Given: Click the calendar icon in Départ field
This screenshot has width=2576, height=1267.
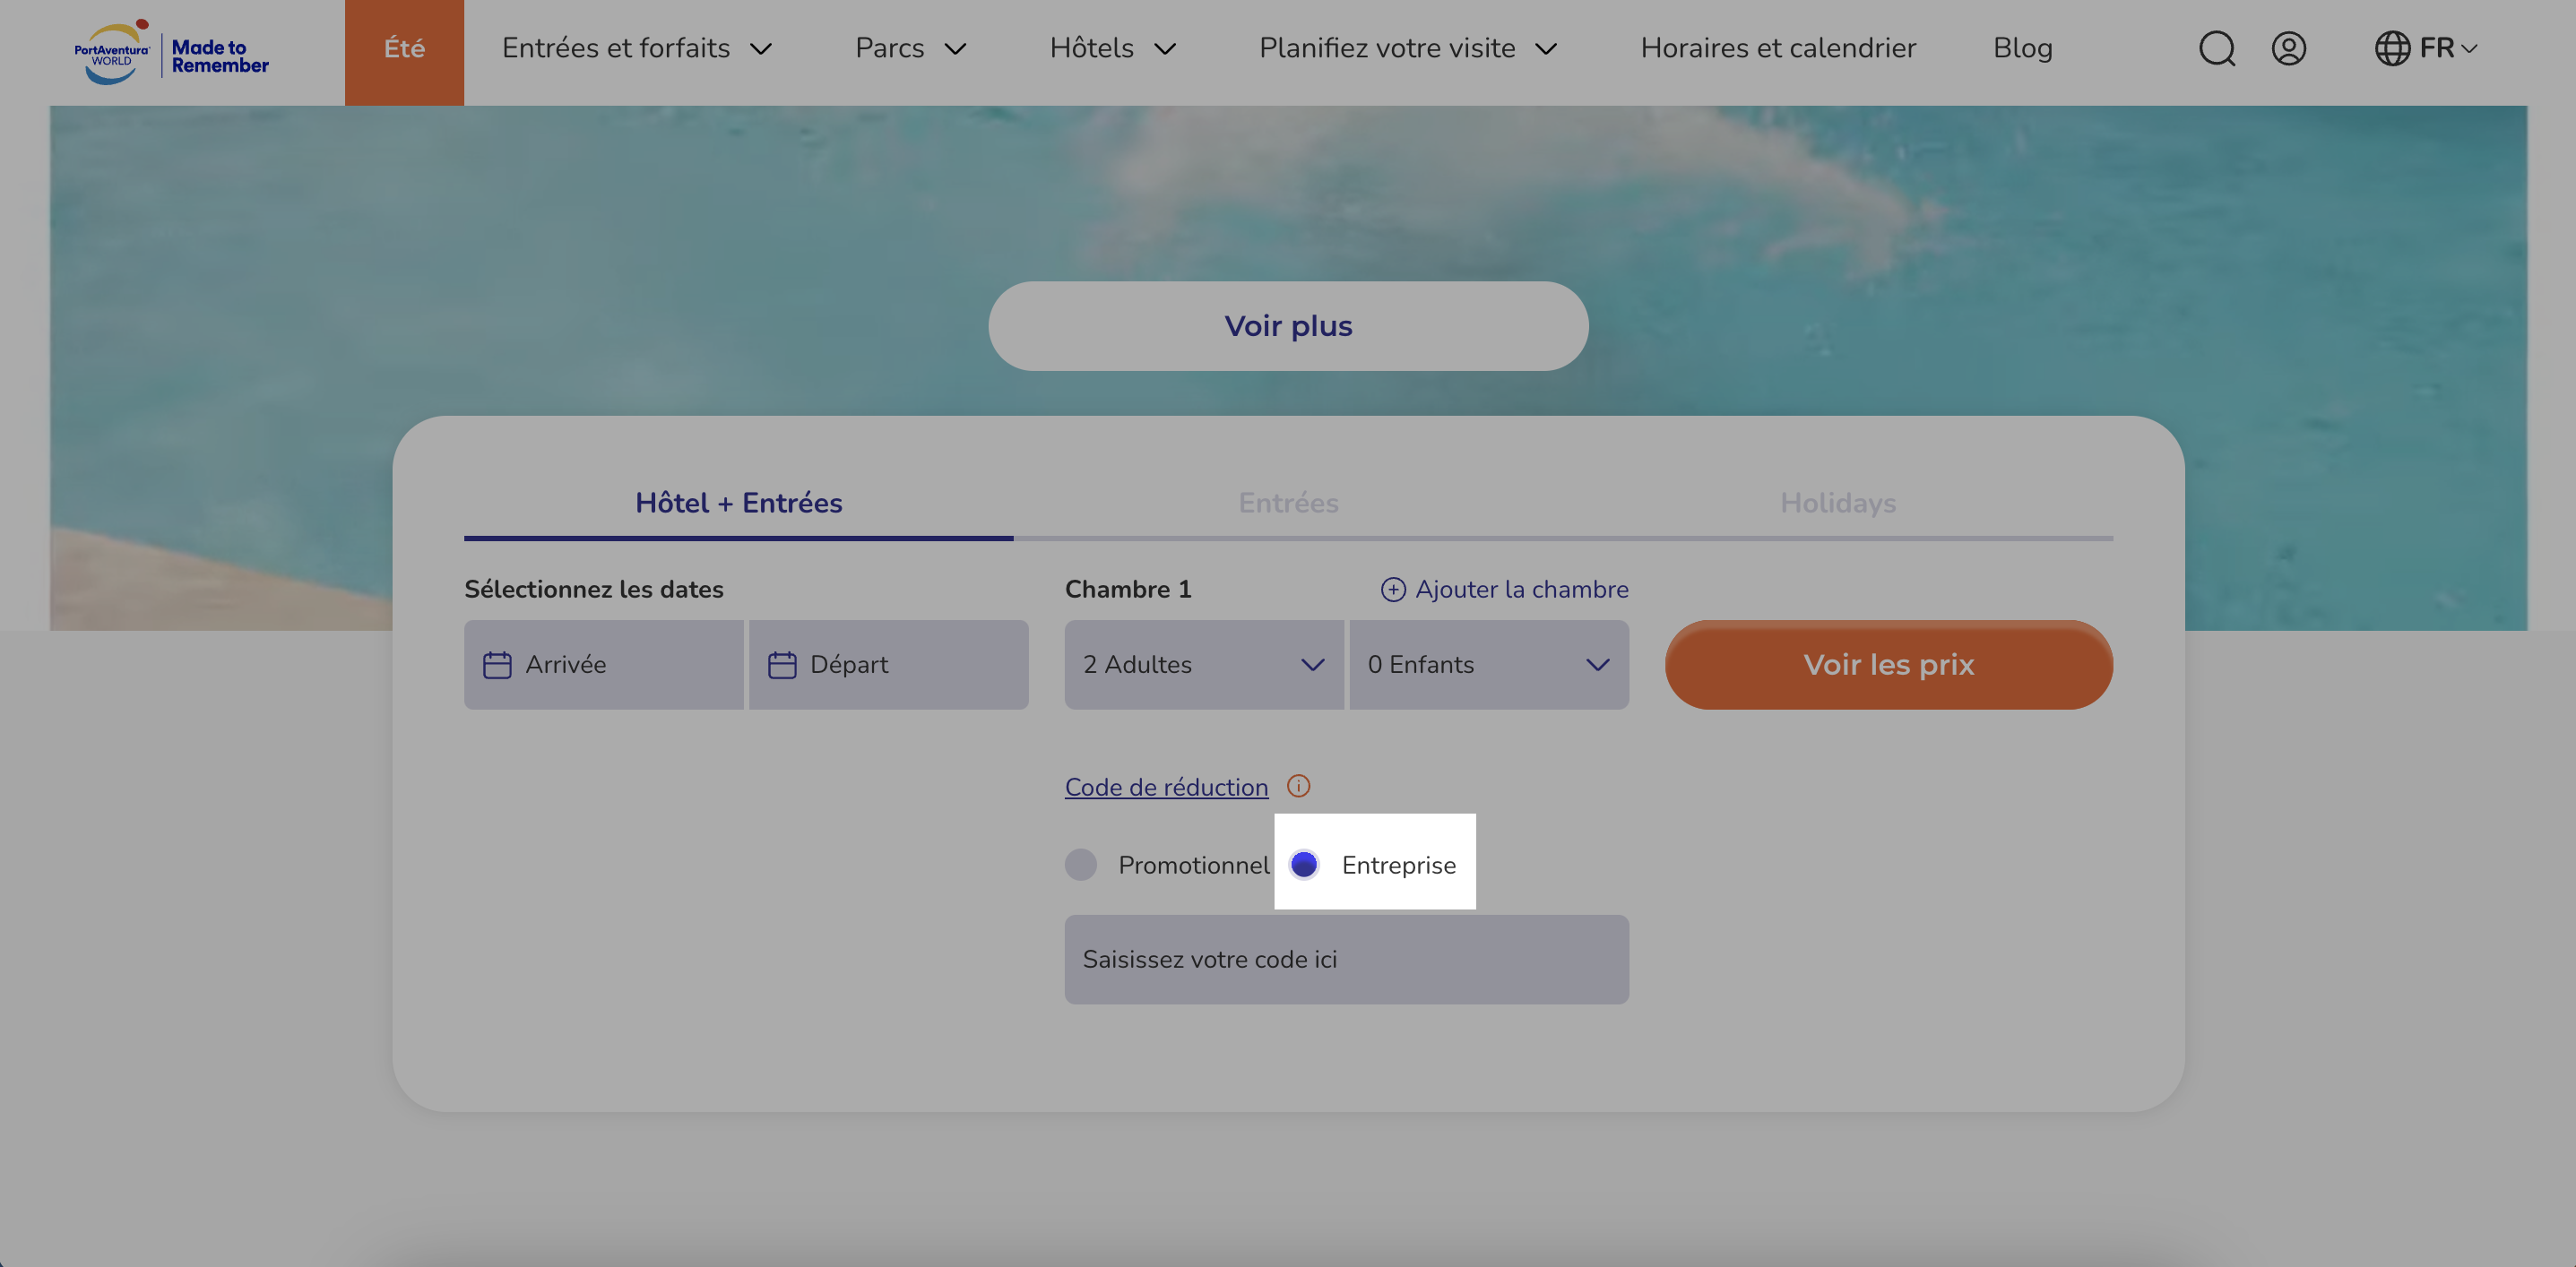Looking at the screenshot, I should click(782, 665).
